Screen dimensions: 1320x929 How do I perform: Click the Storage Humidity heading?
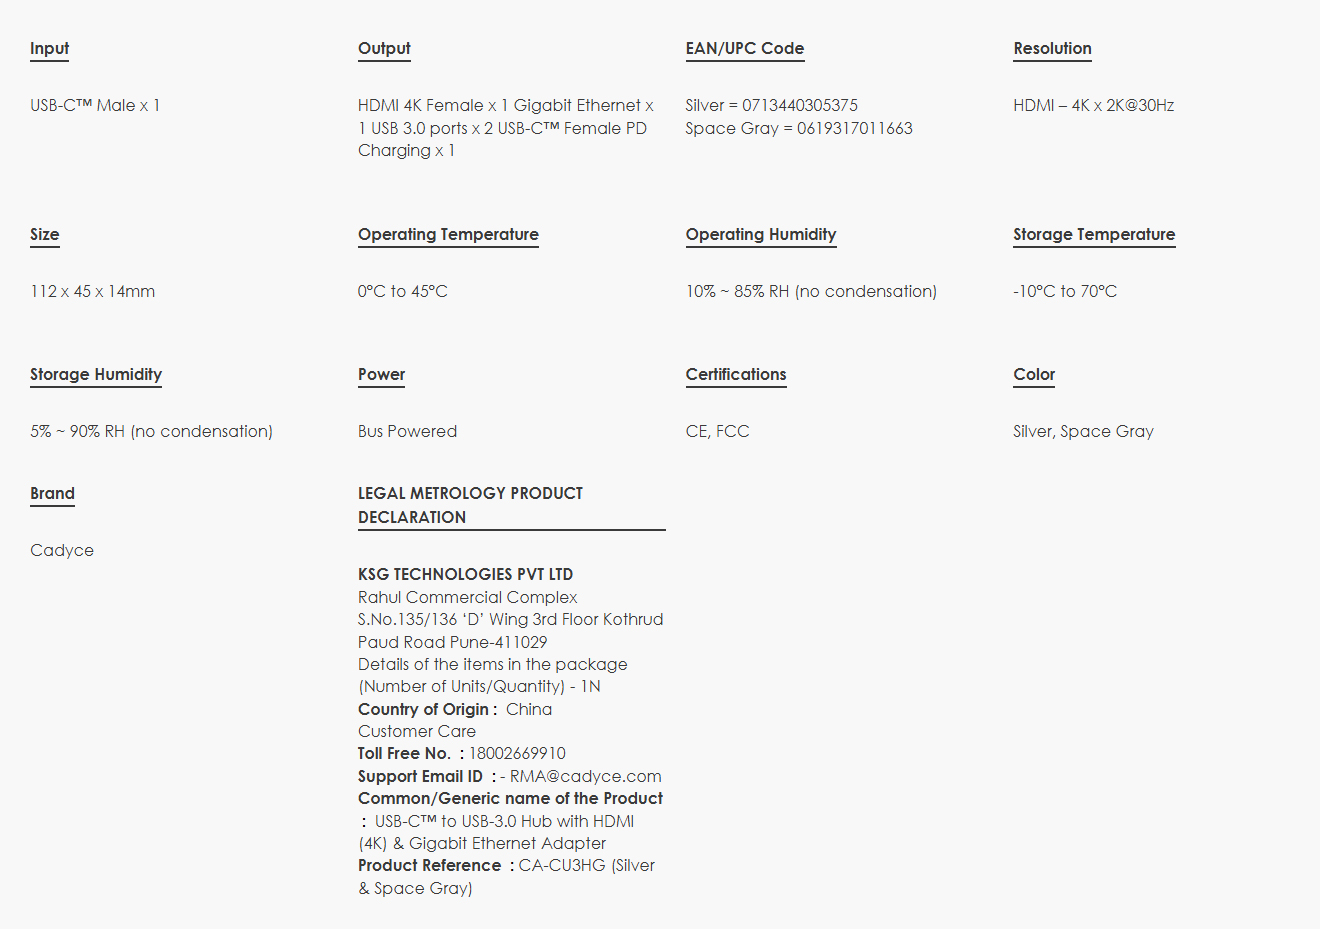(x=96, y=374)
